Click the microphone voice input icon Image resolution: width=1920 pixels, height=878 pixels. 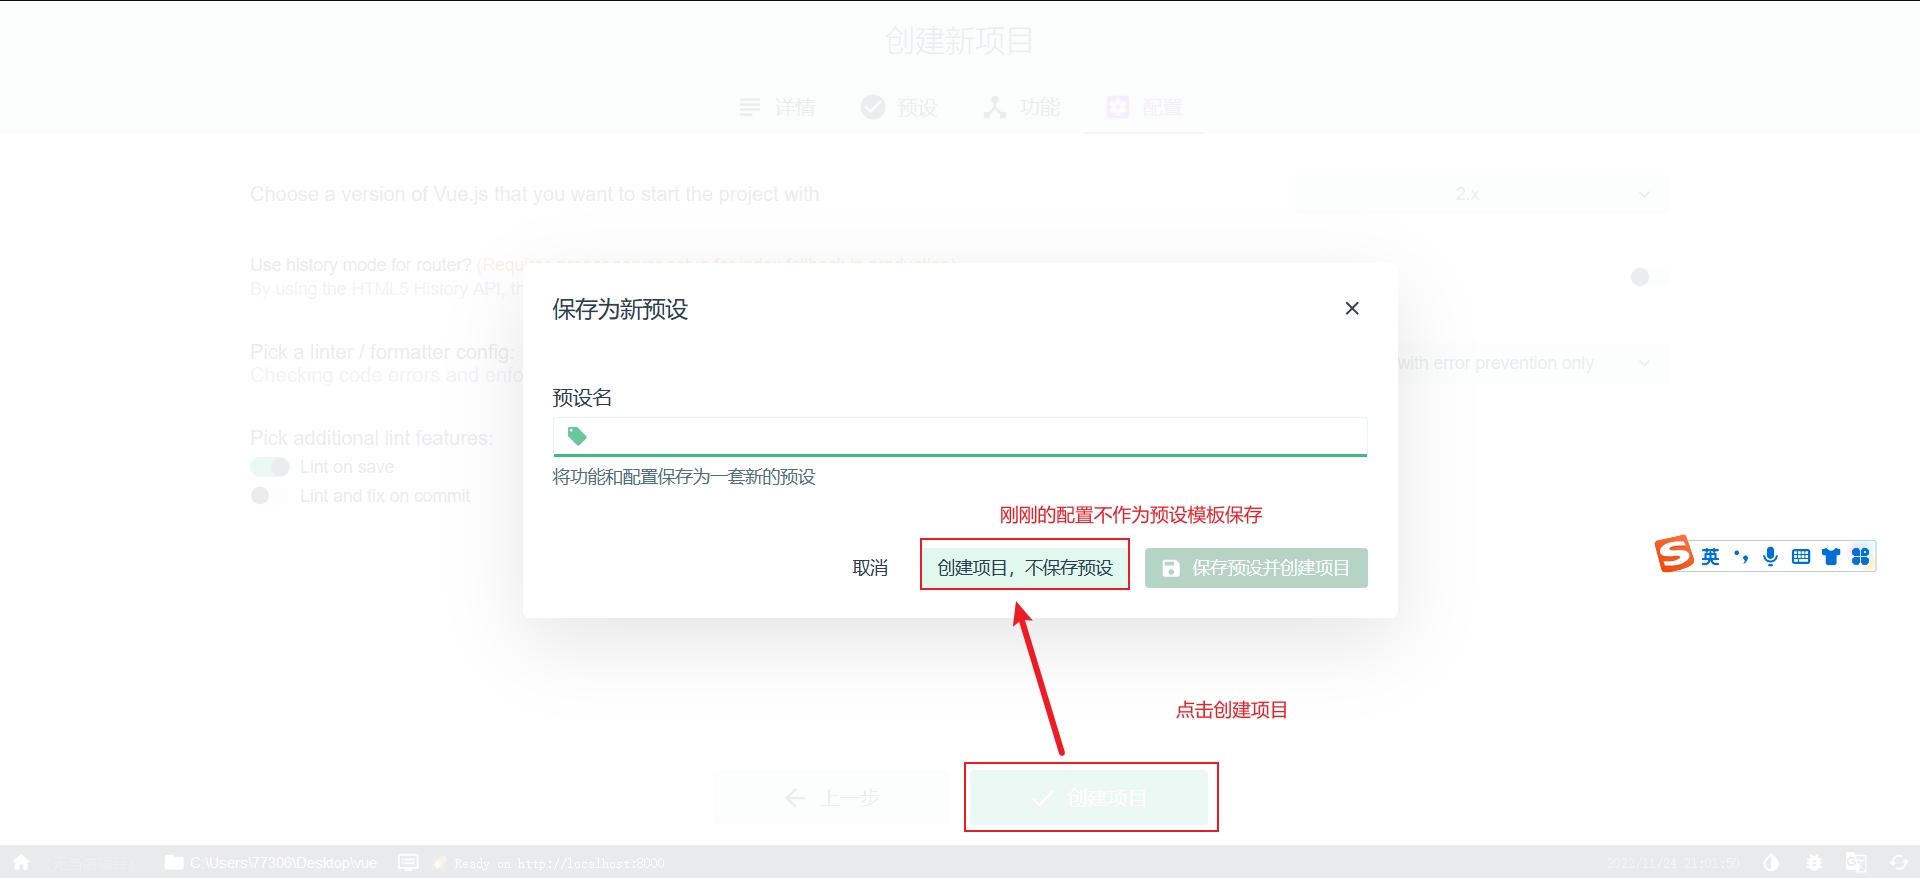(x=1770, y=557)
